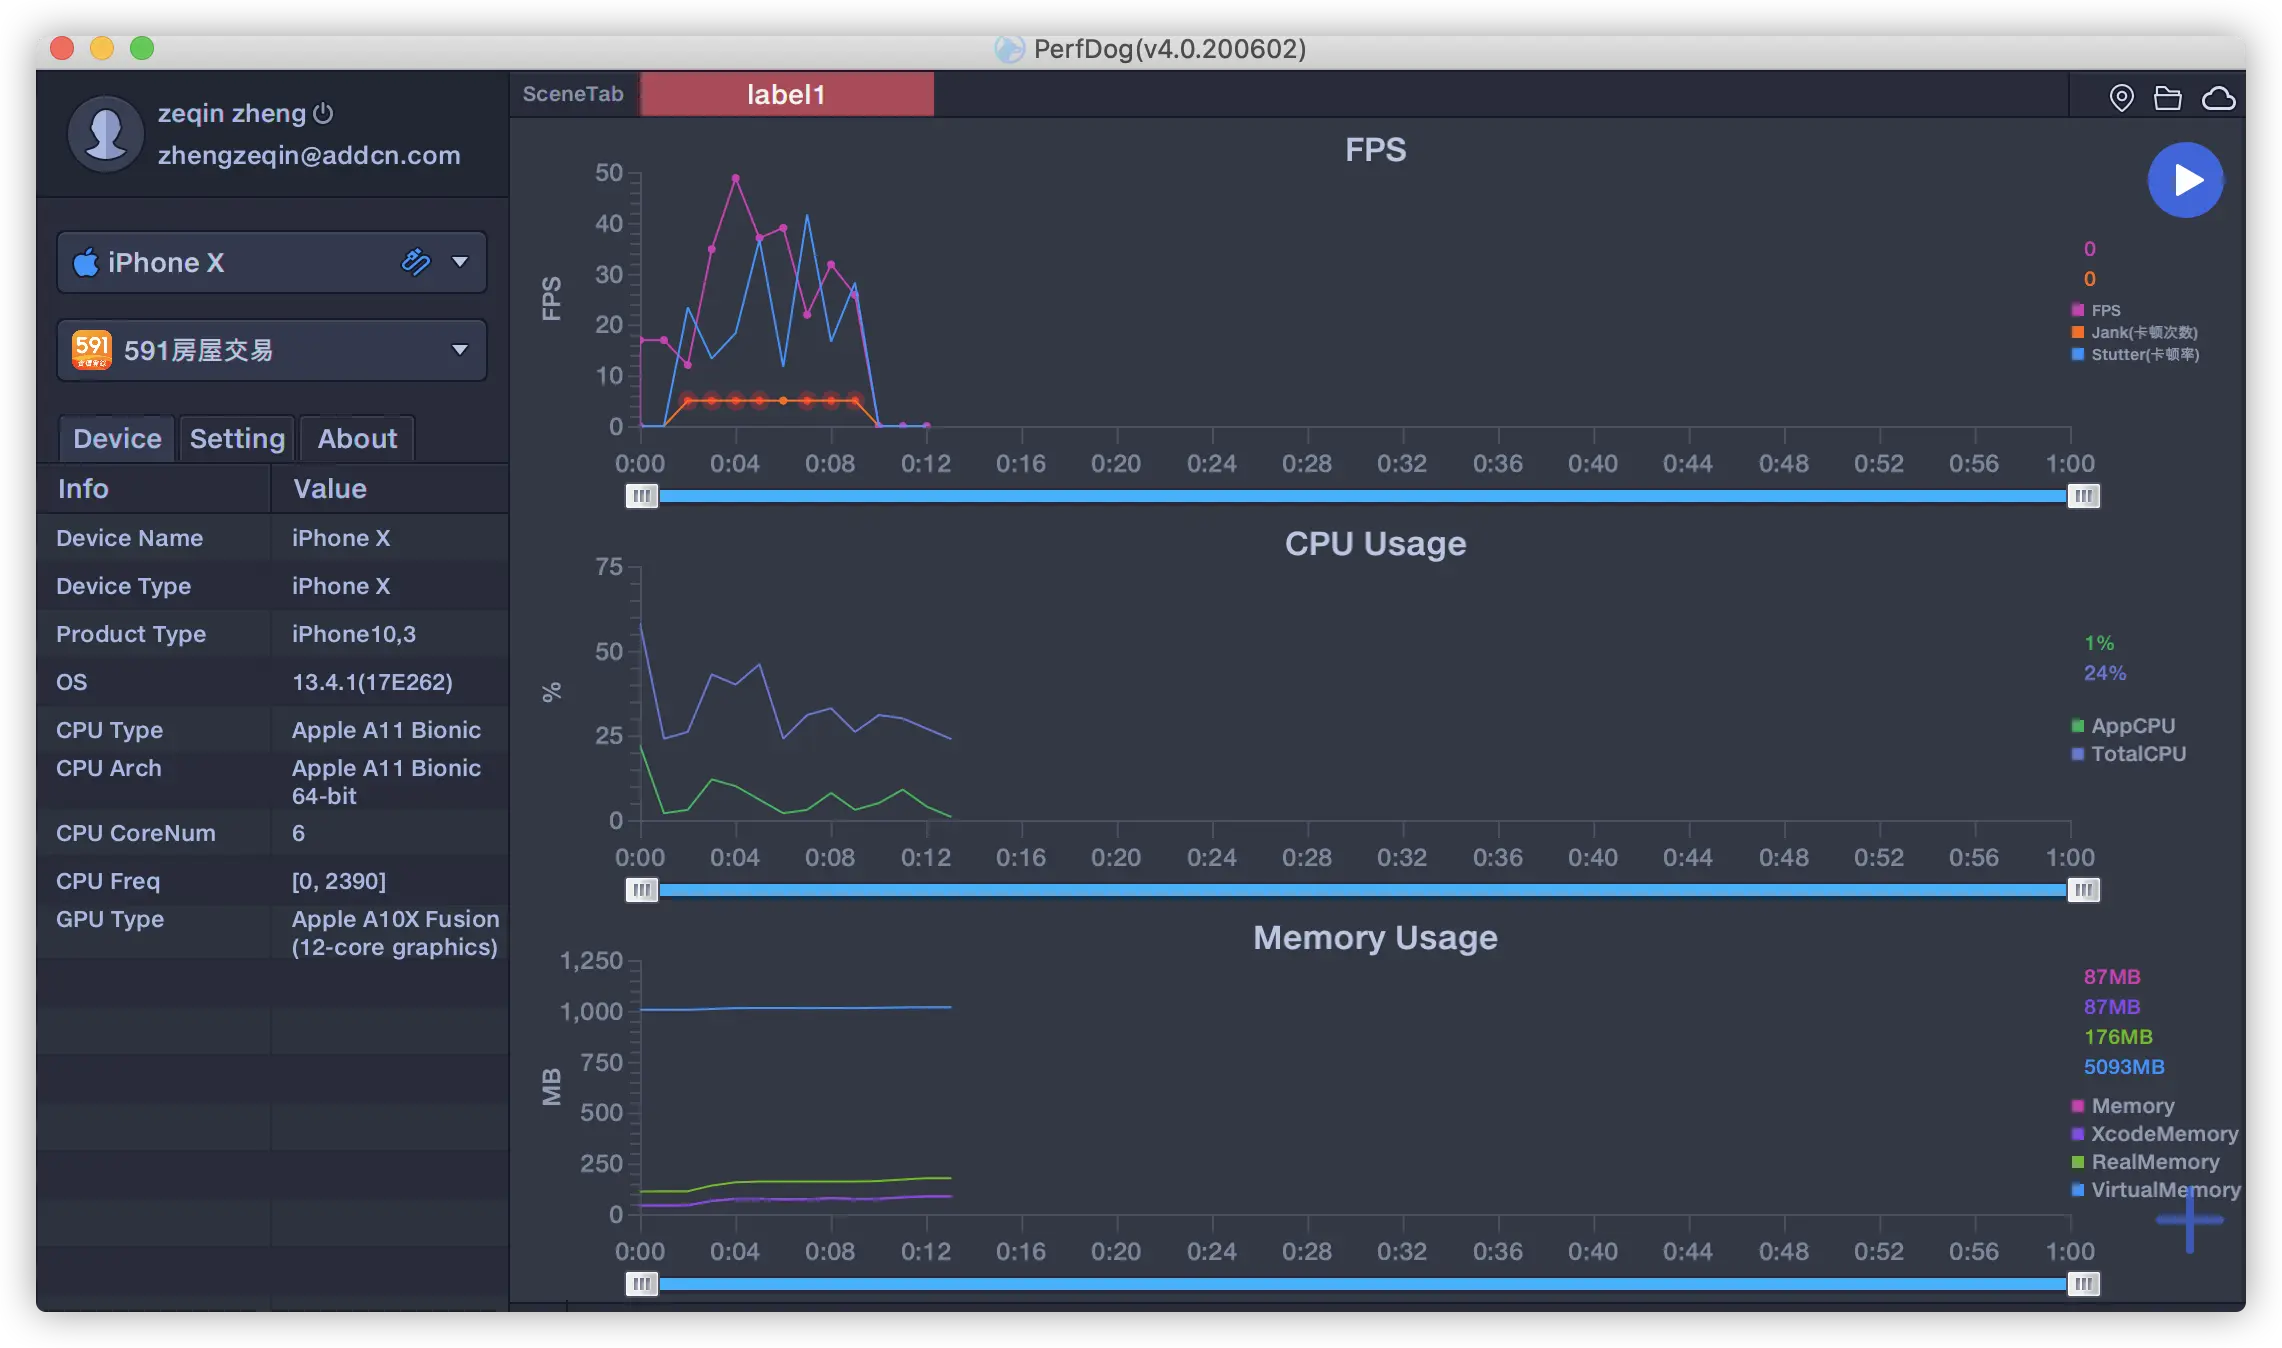The width and height of the screenshot is (2282, 1348).
Task: Open the folder icon in the top toolbar
Action: pyautogui.click(x=2167, y=98)
